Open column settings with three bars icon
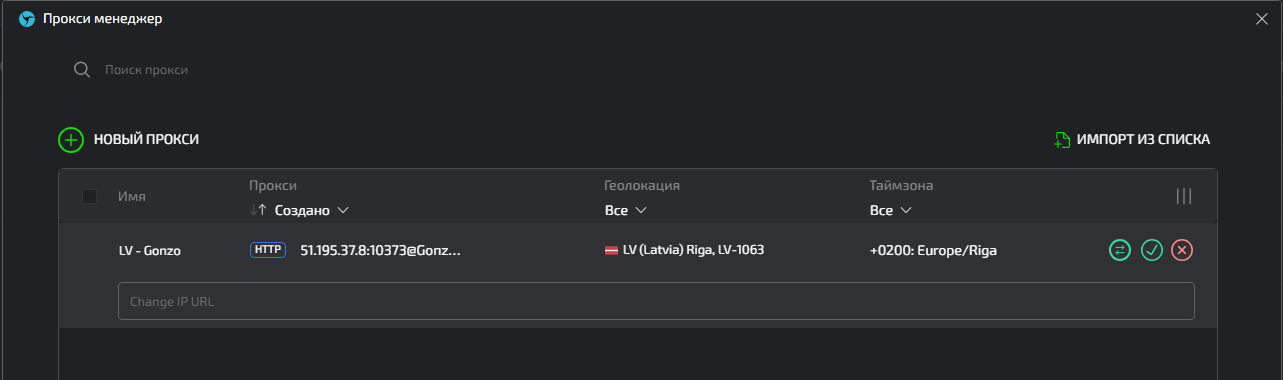Viewport: 1283px width, 380px height. [1184, 196]
